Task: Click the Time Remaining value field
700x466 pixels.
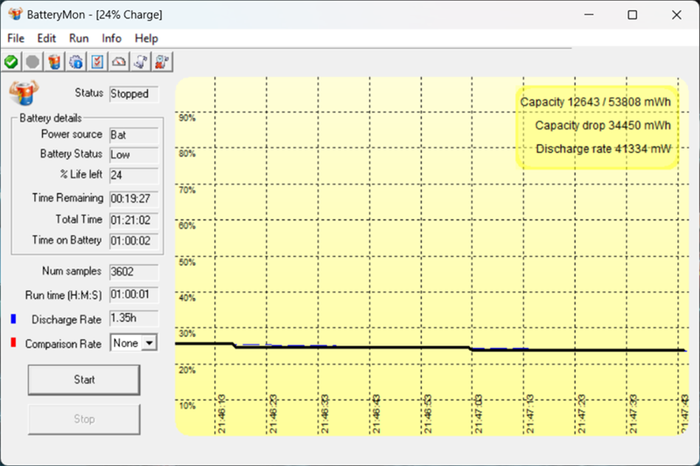Action: pos(132,198)
